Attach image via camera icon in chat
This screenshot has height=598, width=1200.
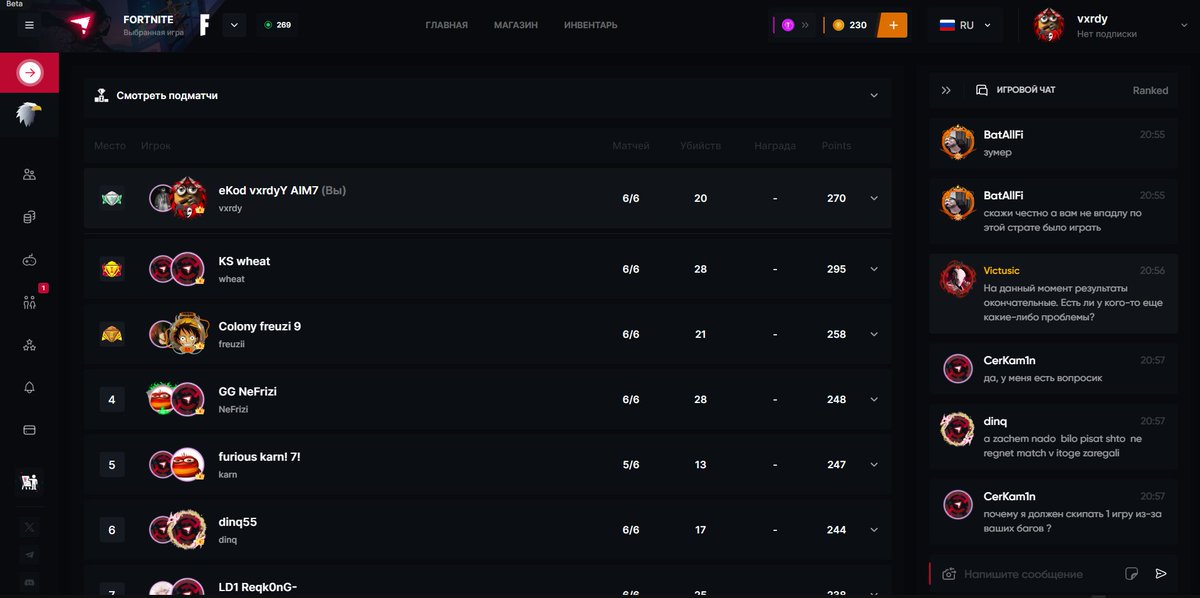coord(948,574)
